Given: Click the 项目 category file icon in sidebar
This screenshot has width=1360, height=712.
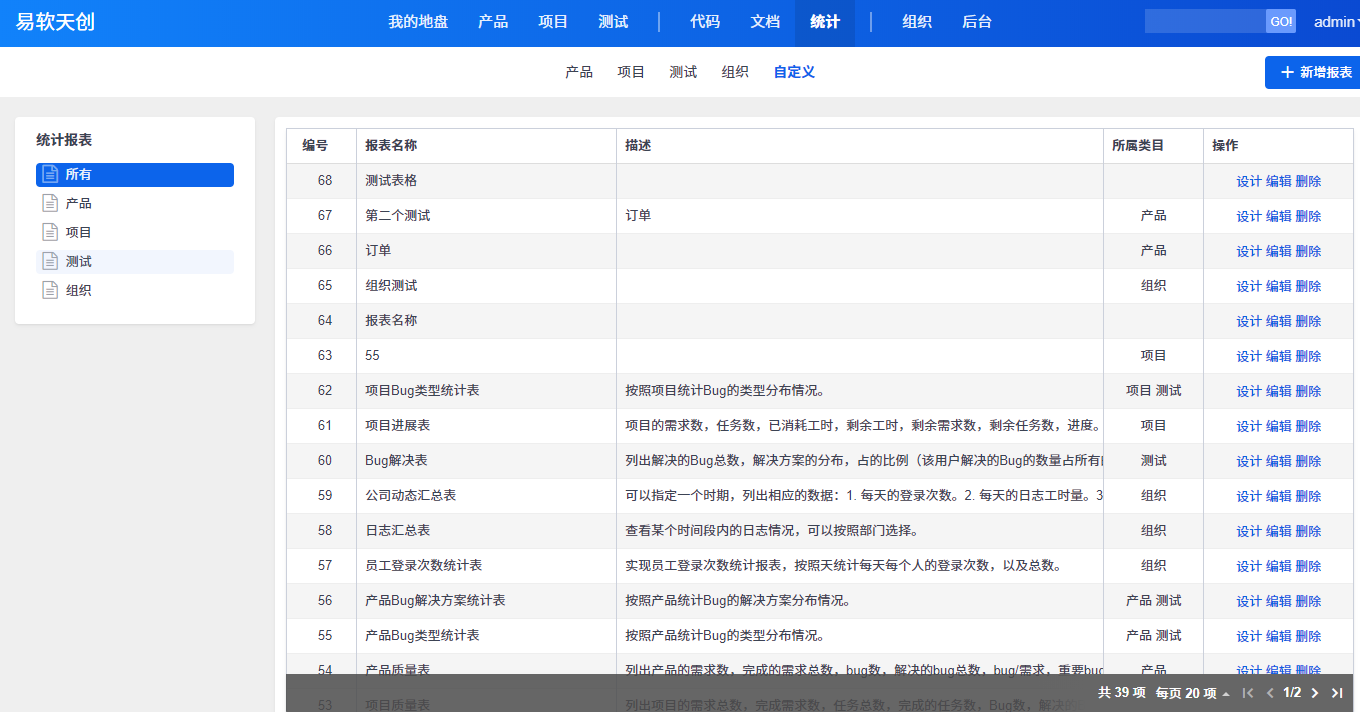Looking at the screenshot, I should tap(50, 233).
